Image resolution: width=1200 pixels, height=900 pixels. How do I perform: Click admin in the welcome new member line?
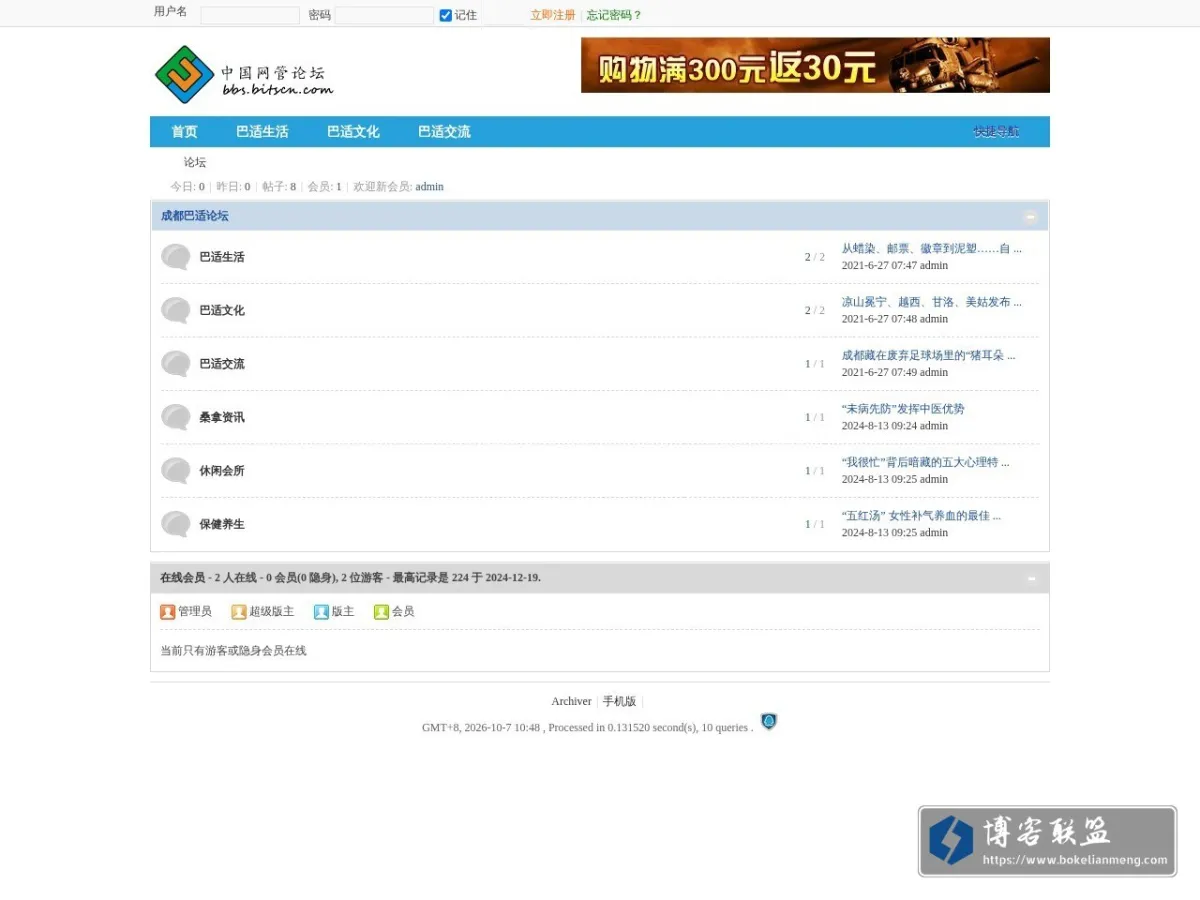[x=430, y=187]
